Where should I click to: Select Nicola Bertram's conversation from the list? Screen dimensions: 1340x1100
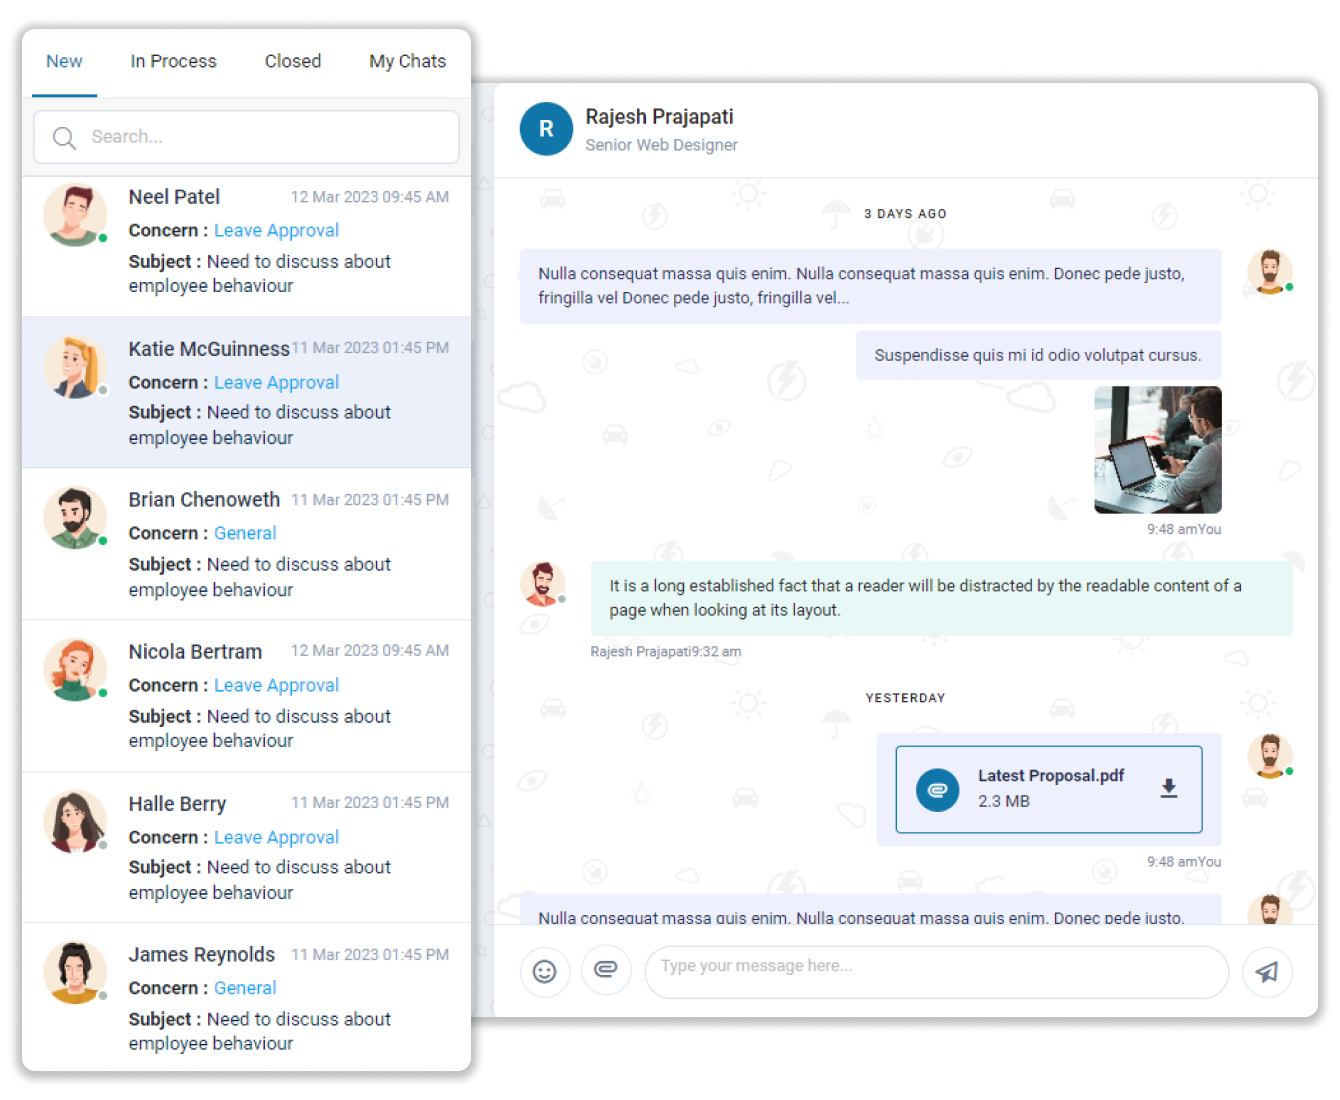point(246,695)
